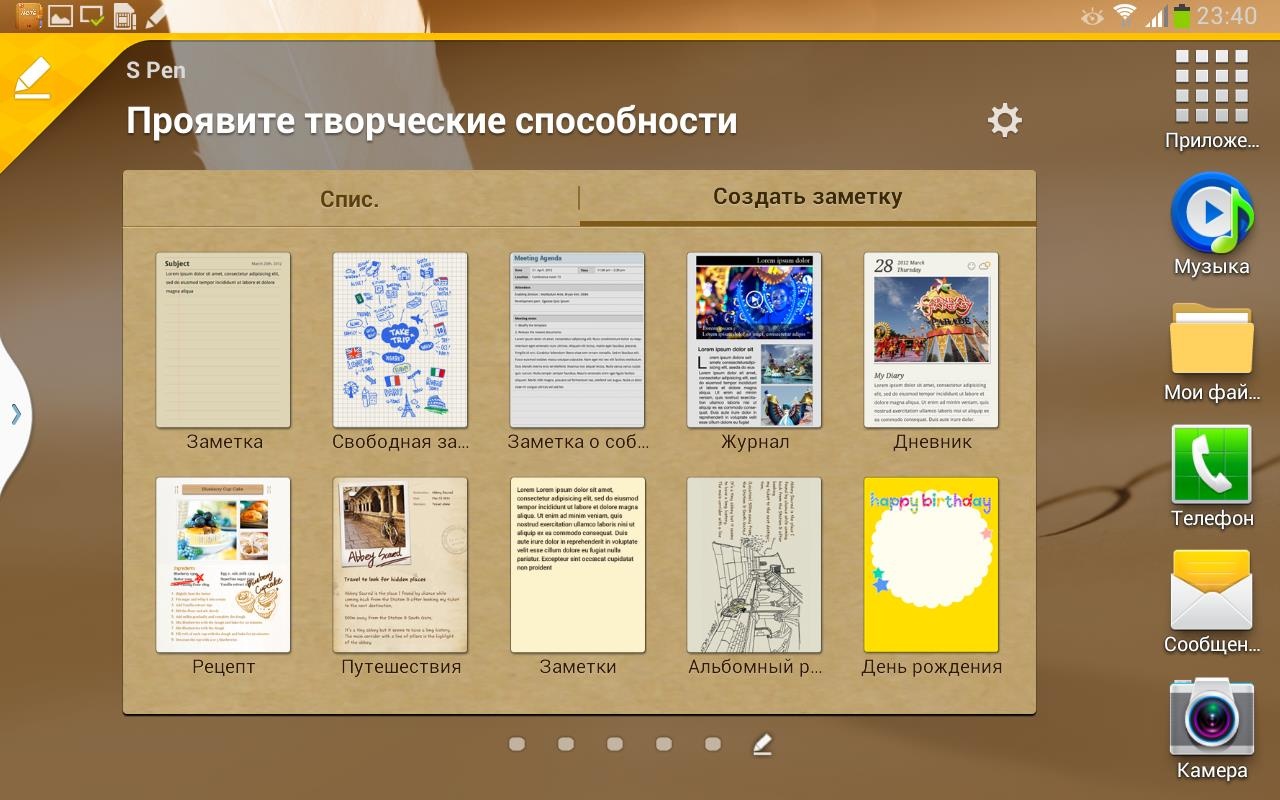Choose the Рецепт recipe template

223,565
